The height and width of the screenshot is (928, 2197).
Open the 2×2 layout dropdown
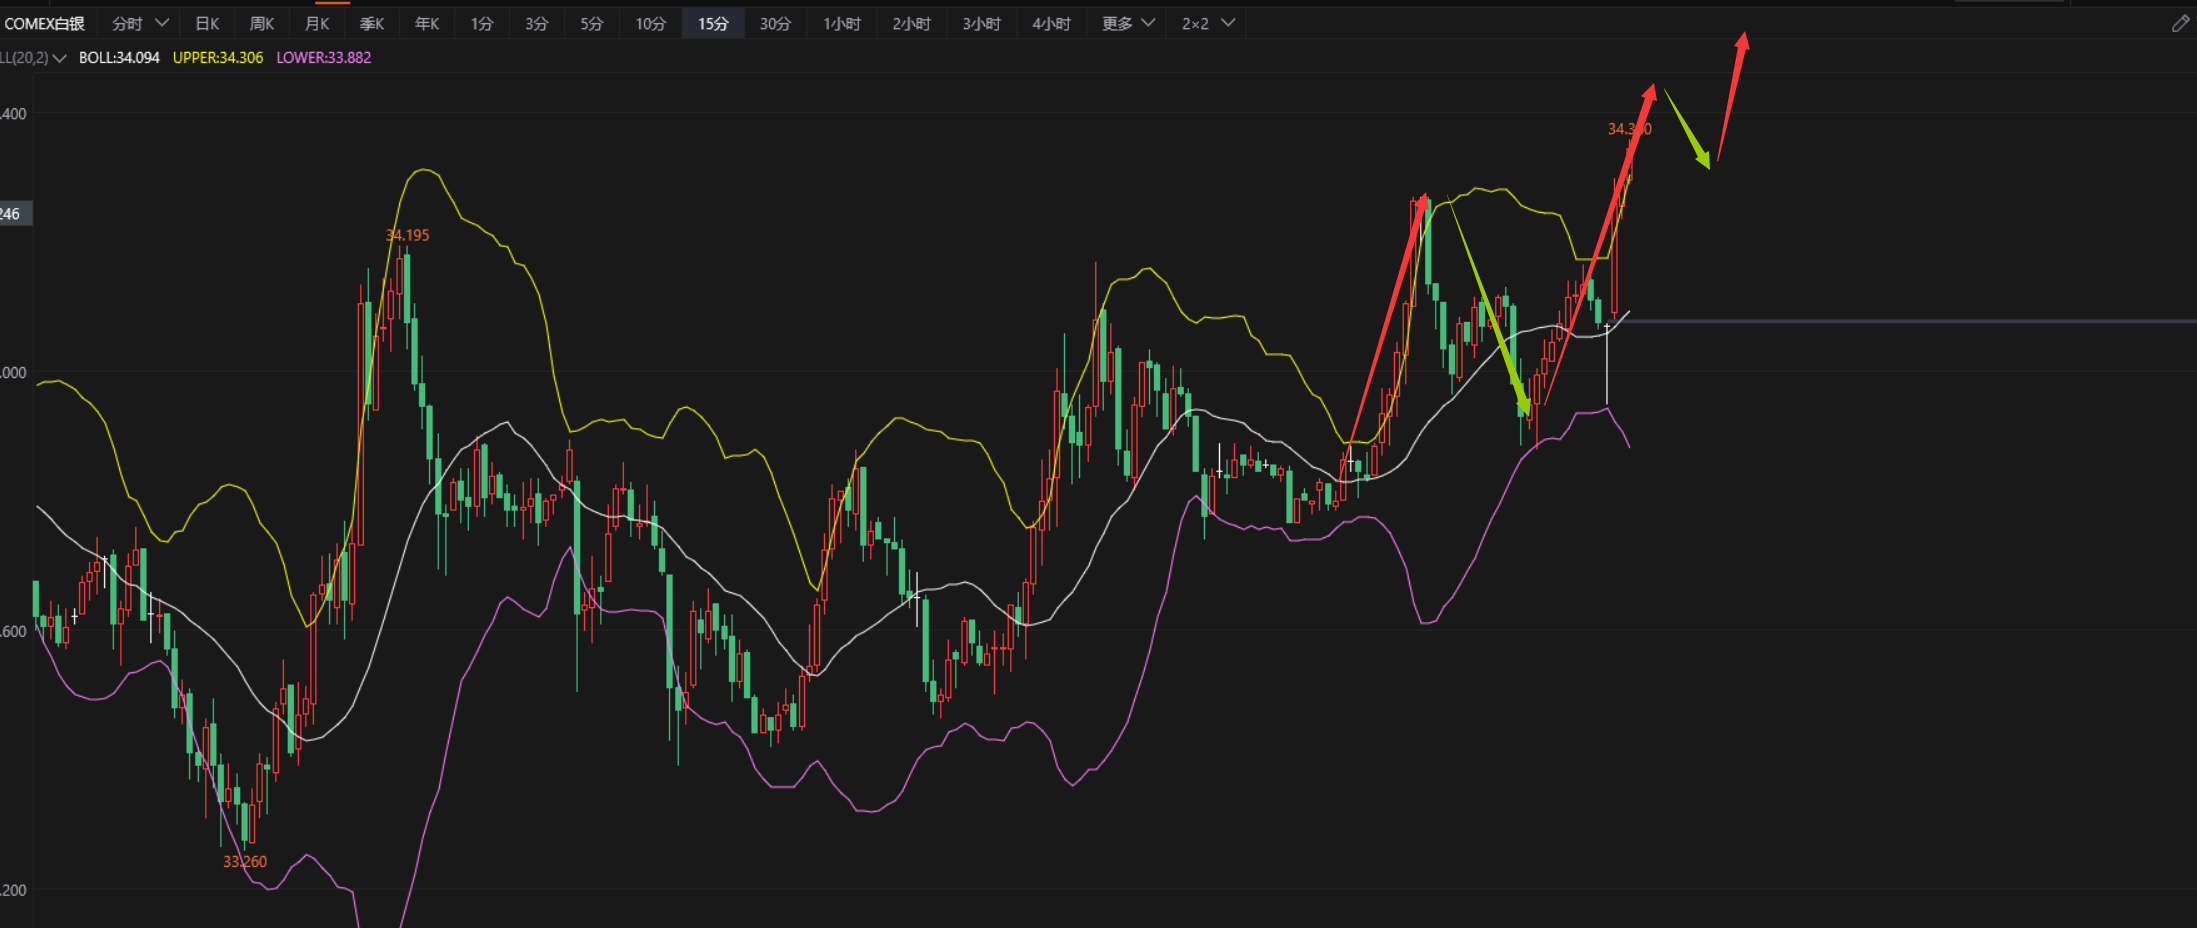click(x=1208, y=23)
